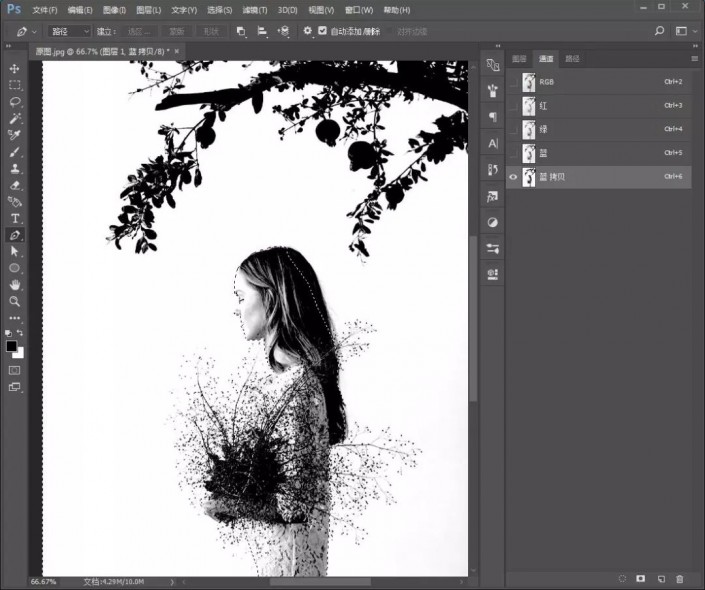Viewport: 705px width, 590px height.
Task: Toggle the 自动添加/删除 checkbox
Action: [322, 31]
